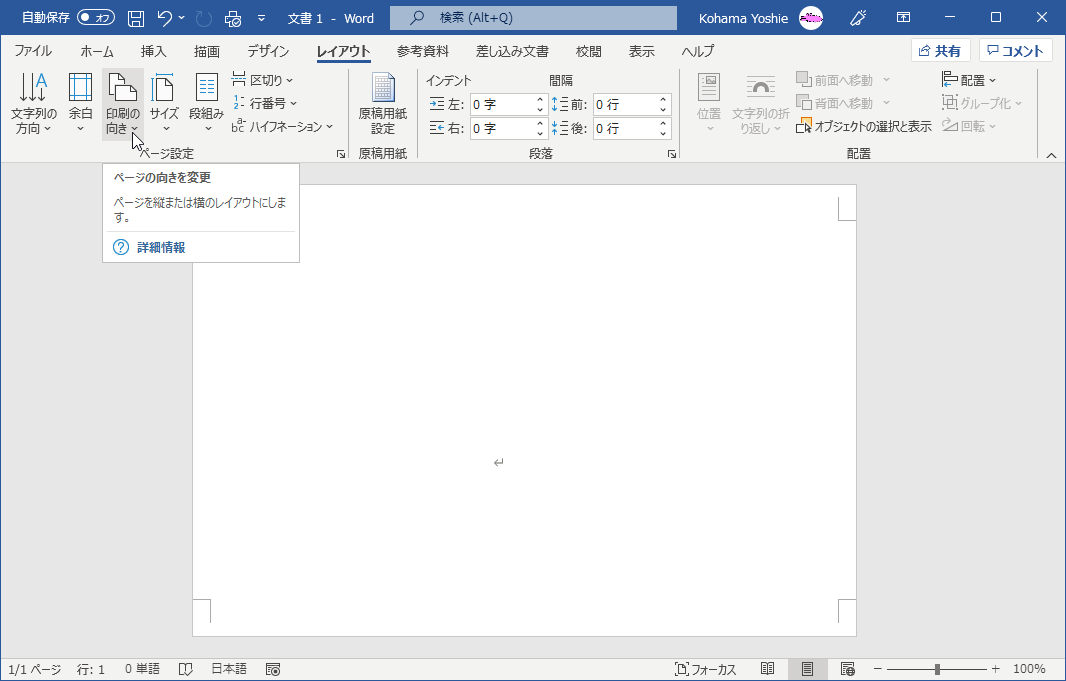The width and height of the screenshot is (1066, 681).
Task: Switch to the 表示 (View) tab
Action: 641,51
